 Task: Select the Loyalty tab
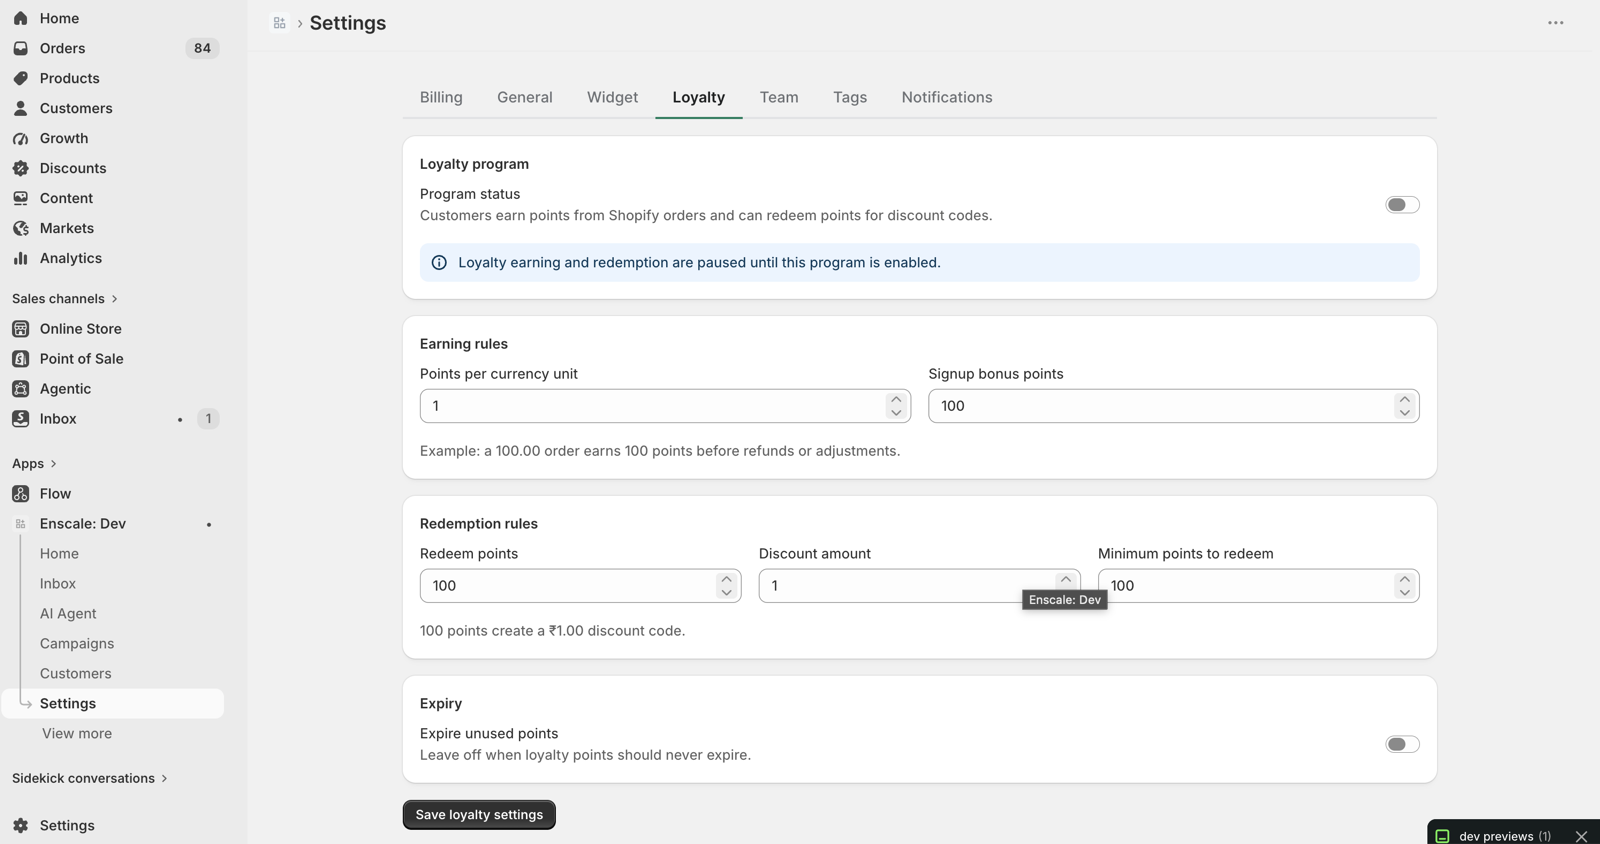point(699,97)
